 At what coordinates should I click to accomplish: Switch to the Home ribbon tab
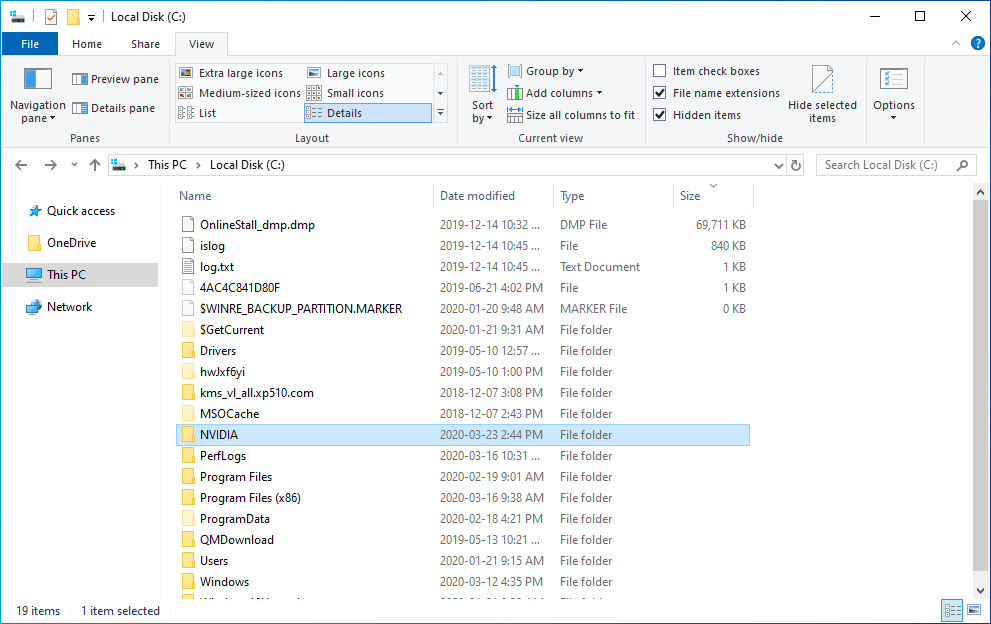(x=87, y=44)
